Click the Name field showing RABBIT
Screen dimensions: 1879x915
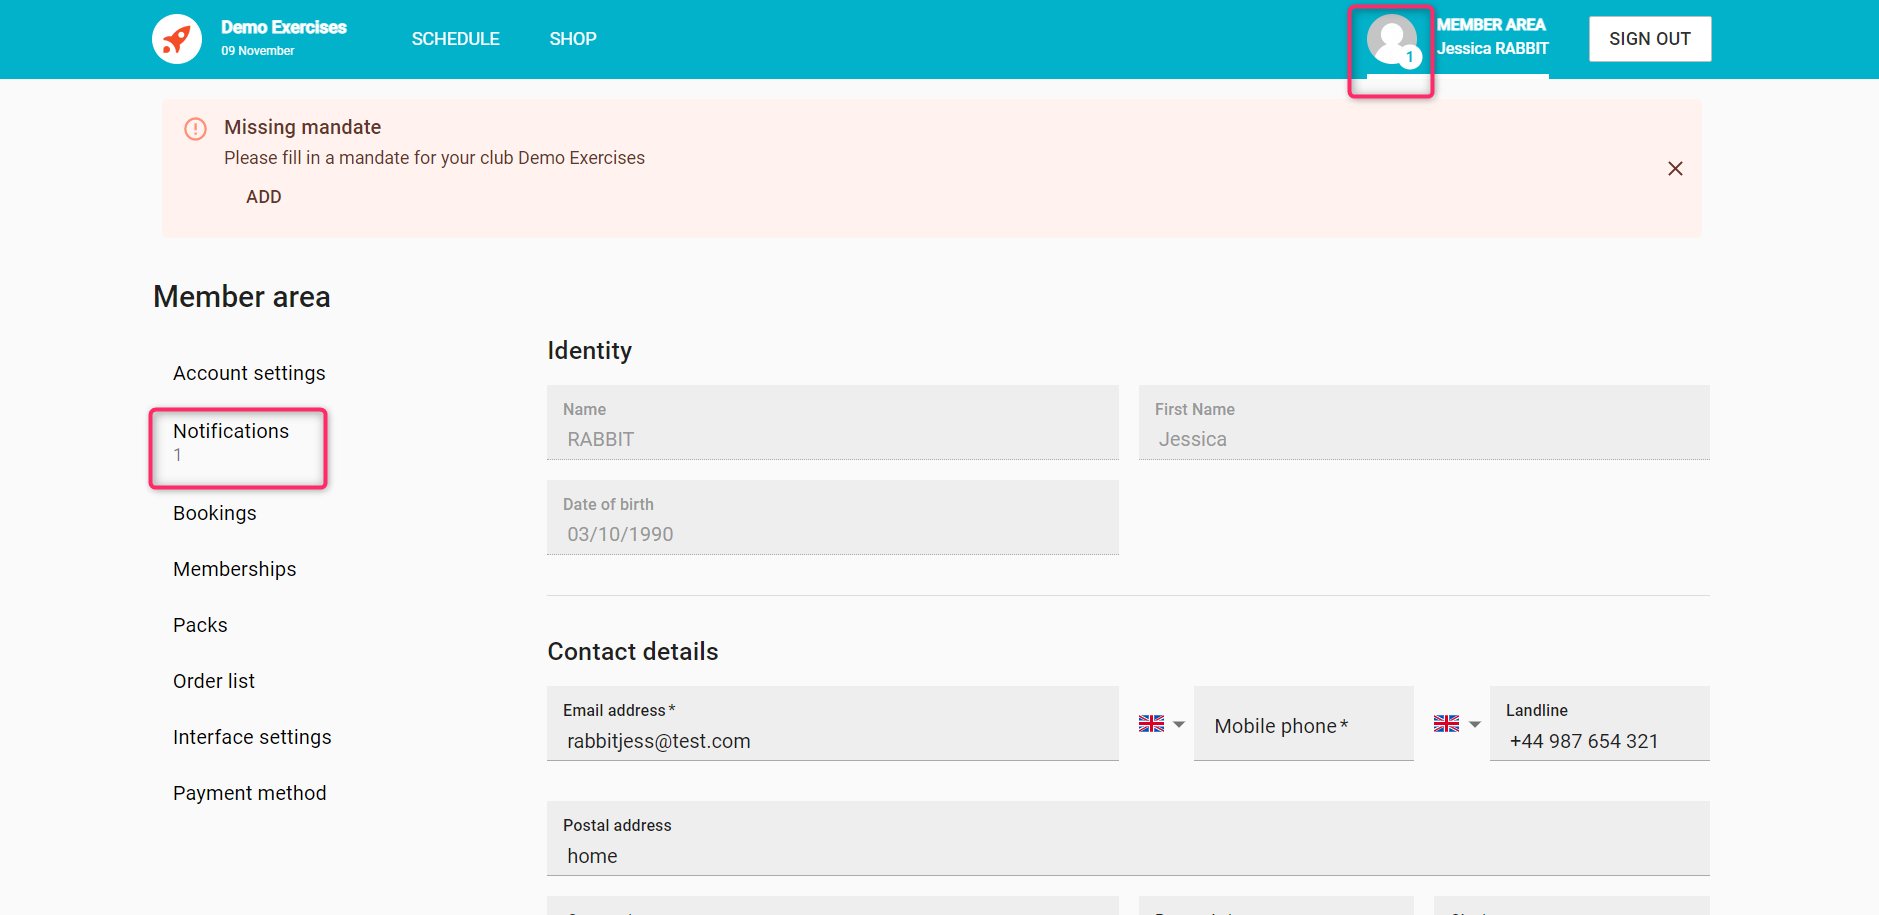[832, 423]
